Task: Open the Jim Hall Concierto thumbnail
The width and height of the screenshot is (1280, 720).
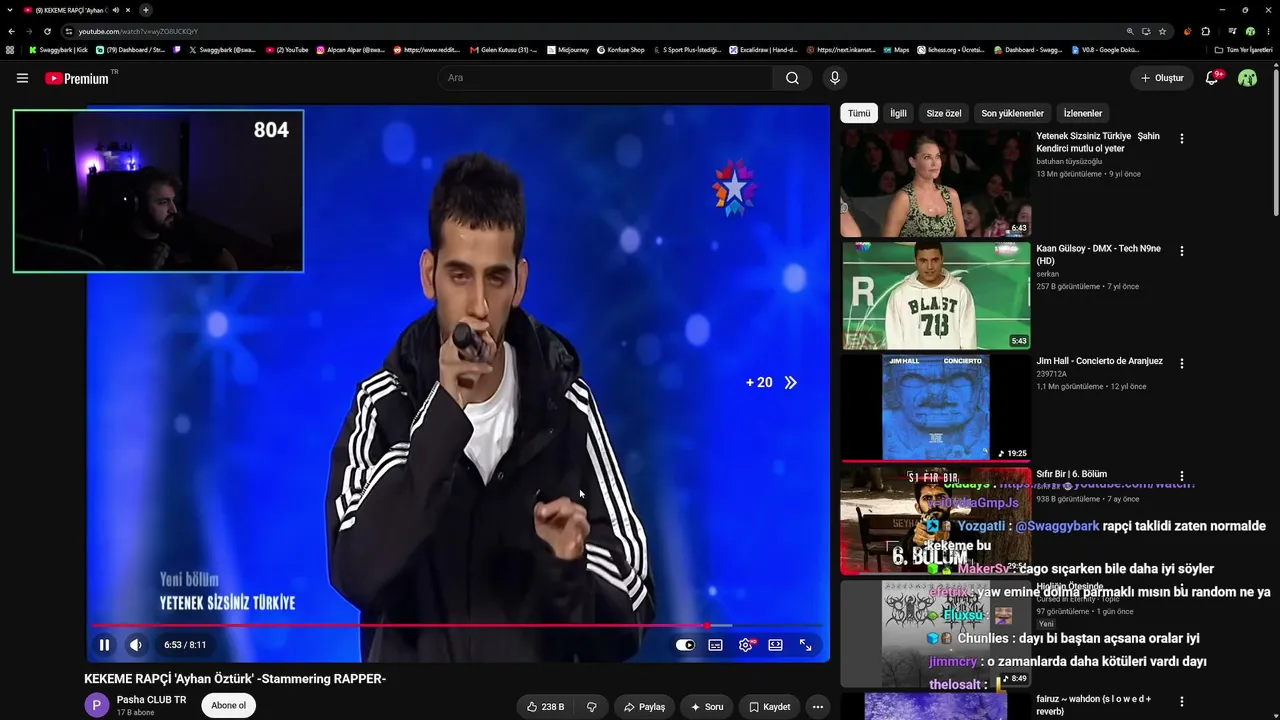Action: (935, 408)
